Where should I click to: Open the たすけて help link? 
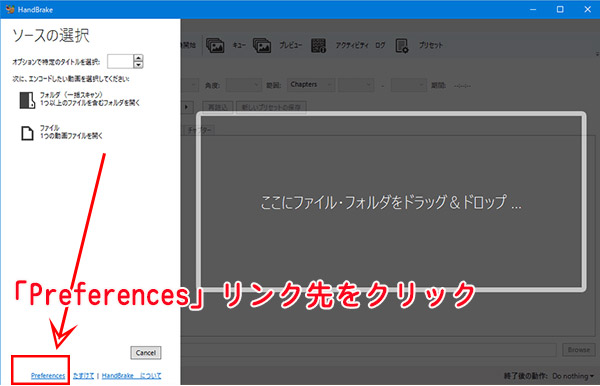(83, 376)
